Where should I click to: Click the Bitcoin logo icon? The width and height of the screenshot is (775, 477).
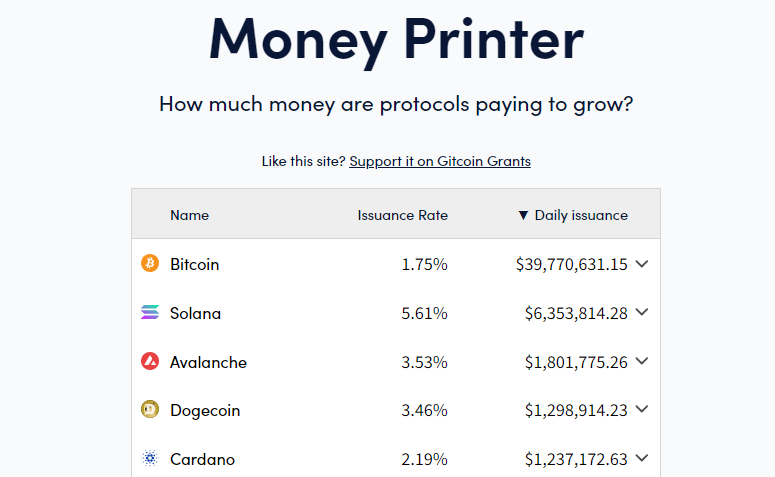(x=150, y=263)
